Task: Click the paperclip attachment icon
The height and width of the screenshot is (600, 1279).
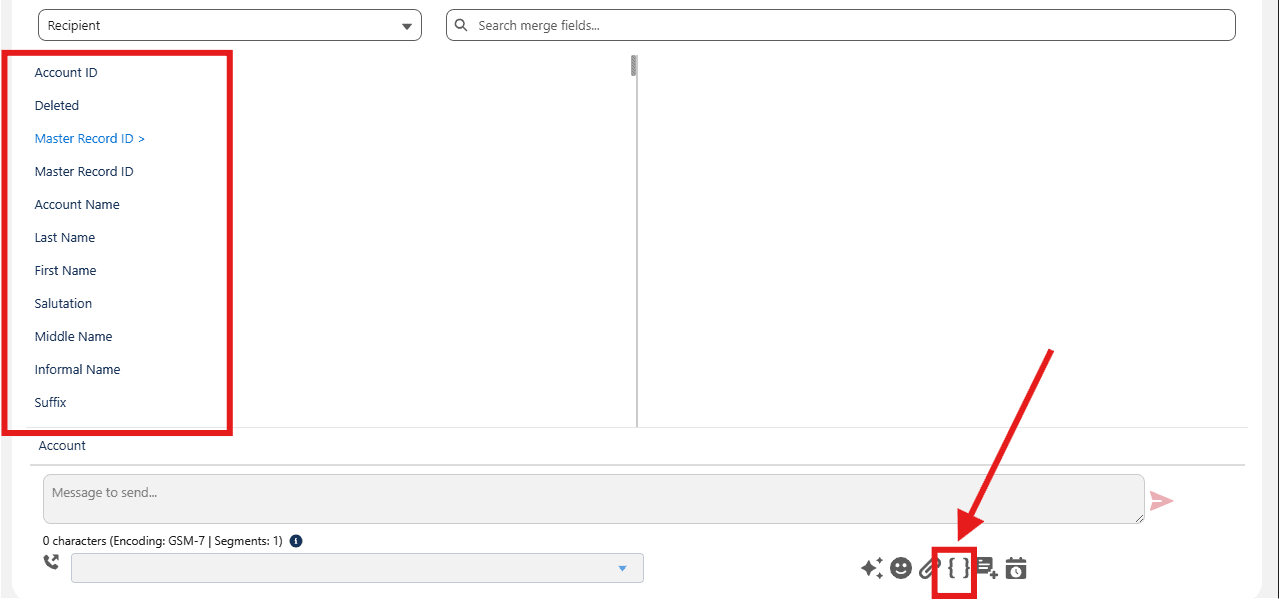Action: point(930,568)
